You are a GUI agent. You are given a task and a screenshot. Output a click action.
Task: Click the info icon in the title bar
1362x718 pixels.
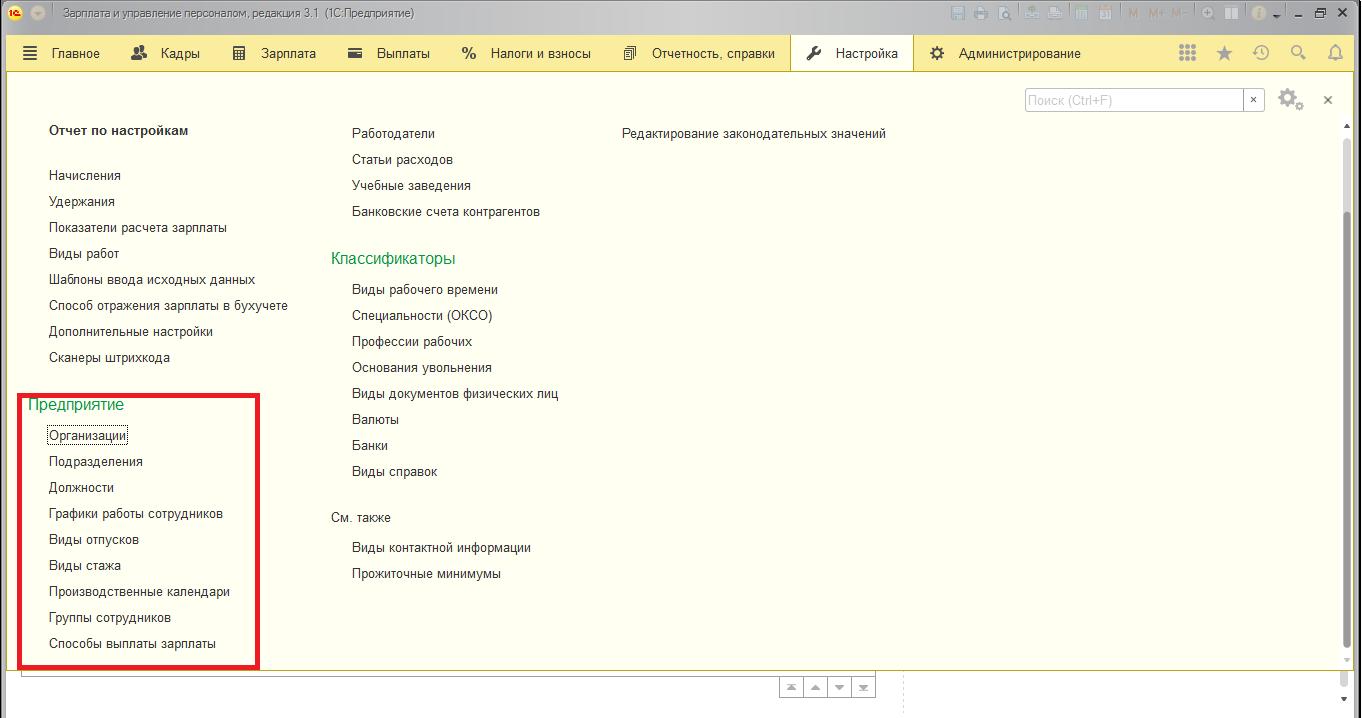(1258, 13)
